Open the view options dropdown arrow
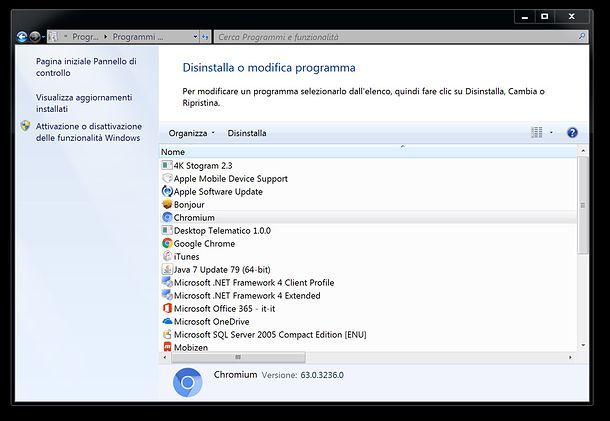This screenshot has width=610, height=421. click(x=551, y=133)
